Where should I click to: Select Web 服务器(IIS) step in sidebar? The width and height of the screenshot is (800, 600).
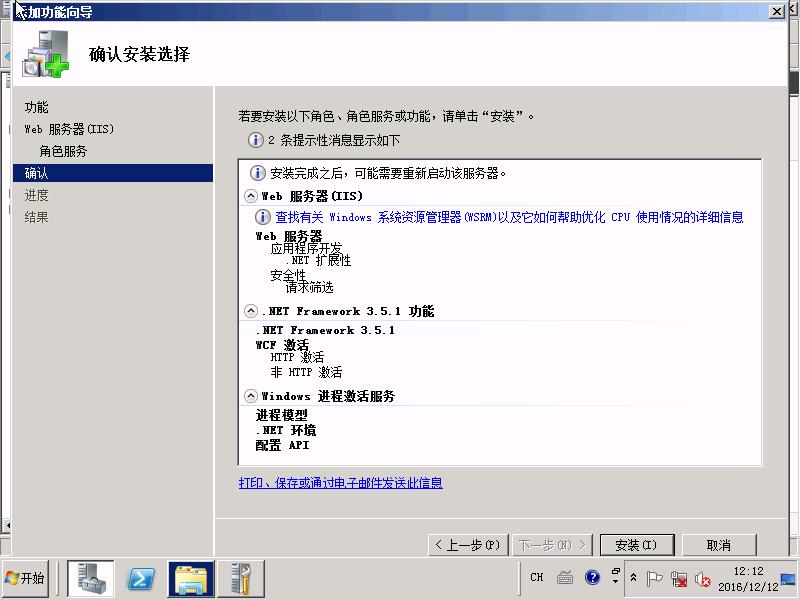tap(70, 129)
